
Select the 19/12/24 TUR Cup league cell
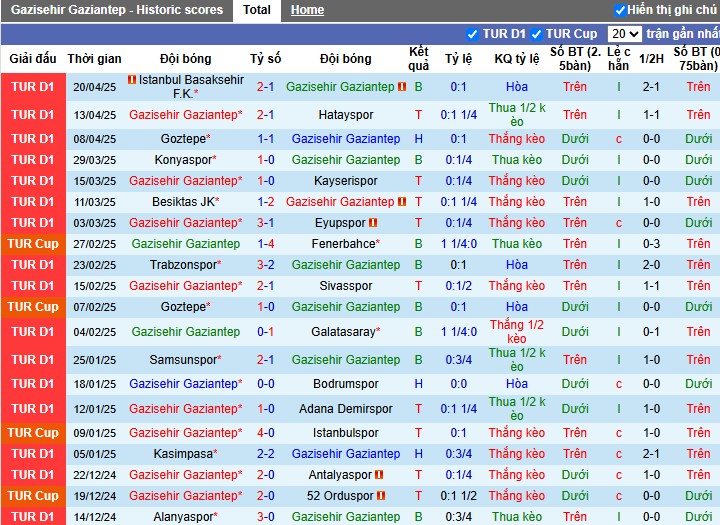click(x=33, y=496)
